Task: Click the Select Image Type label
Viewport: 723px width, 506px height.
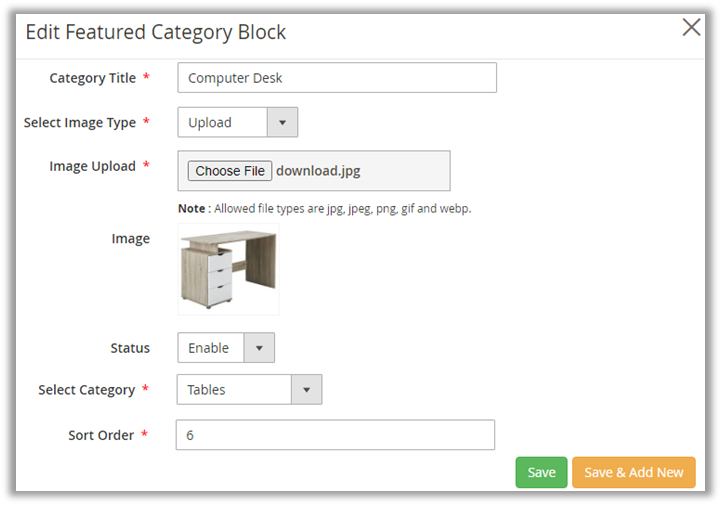Action: point(79,123)
